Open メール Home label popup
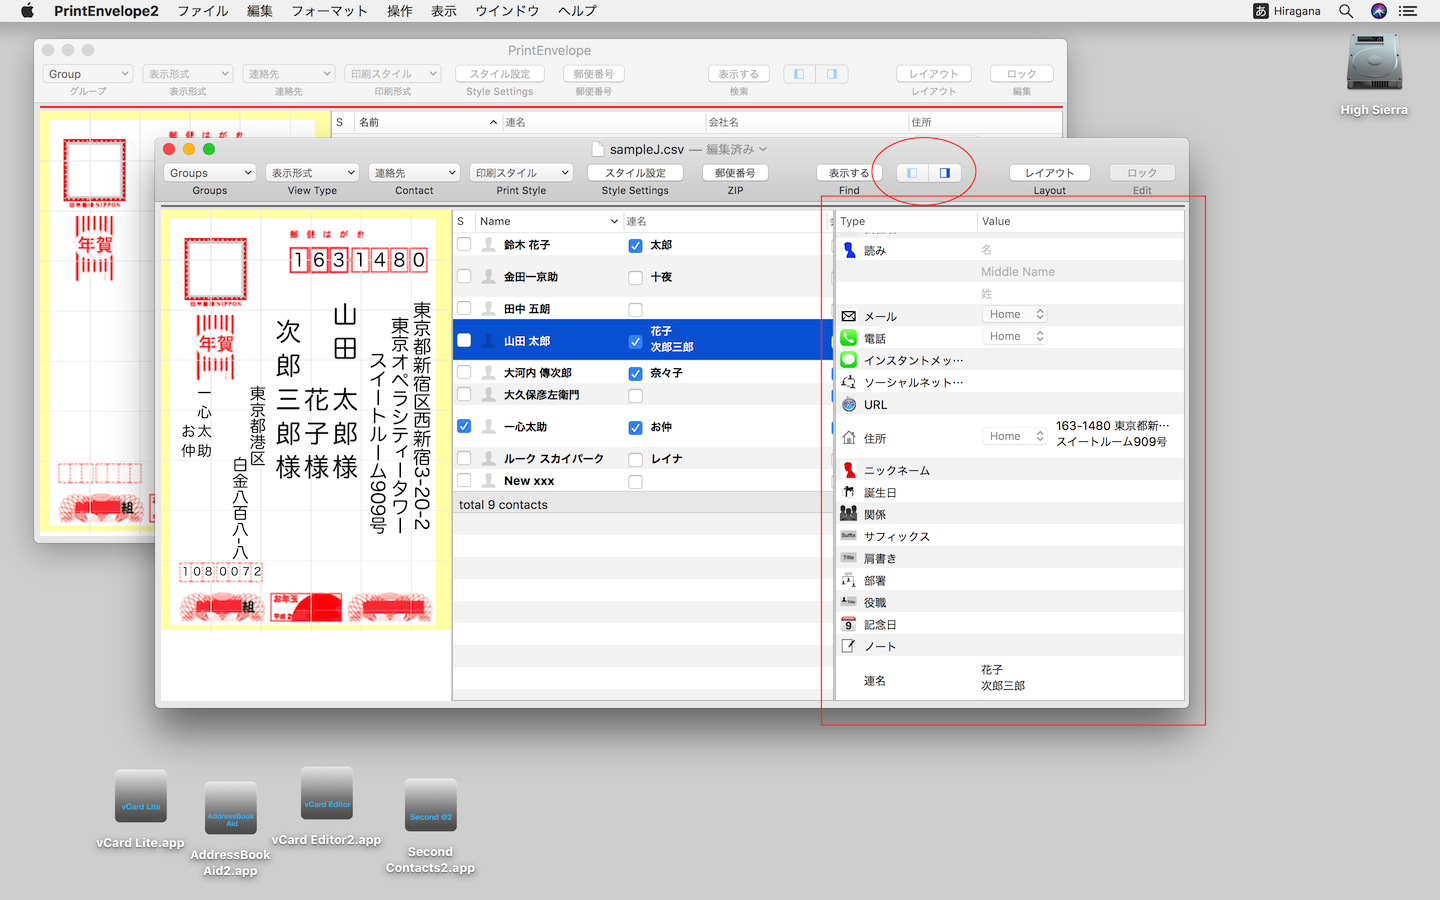 1015,314
